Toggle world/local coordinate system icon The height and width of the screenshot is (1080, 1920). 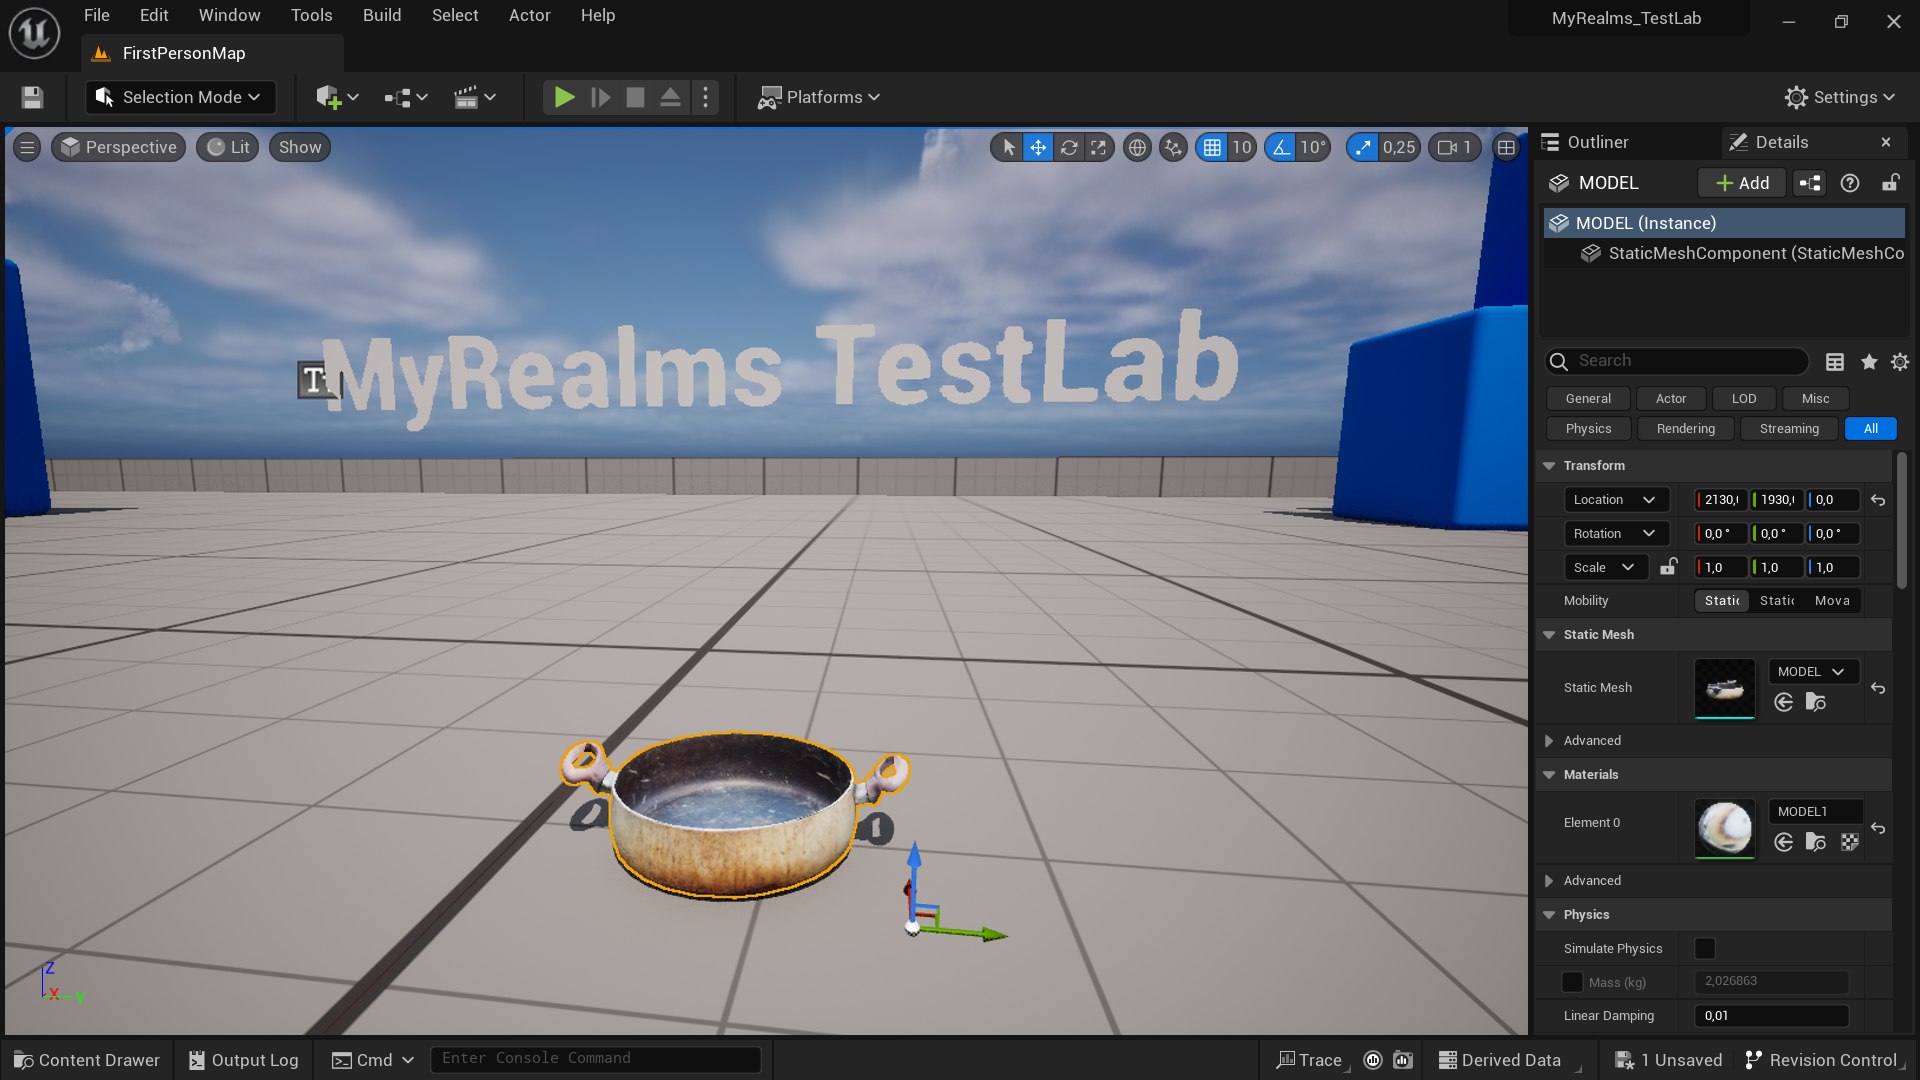[x=1137, y=148]
